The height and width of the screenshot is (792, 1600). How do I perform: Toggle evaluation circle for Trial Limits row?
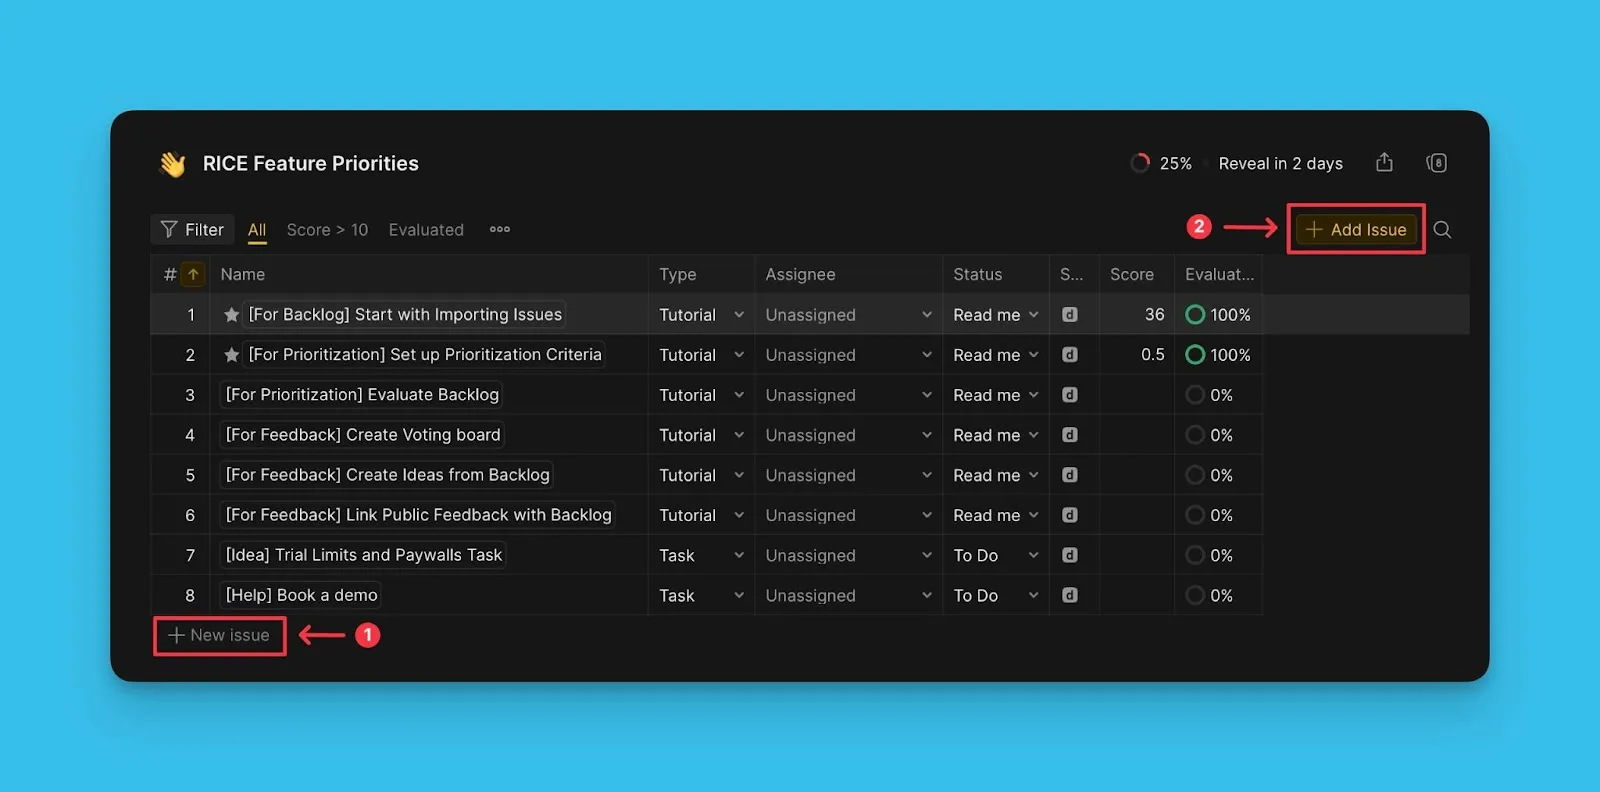click(1194, 555)
